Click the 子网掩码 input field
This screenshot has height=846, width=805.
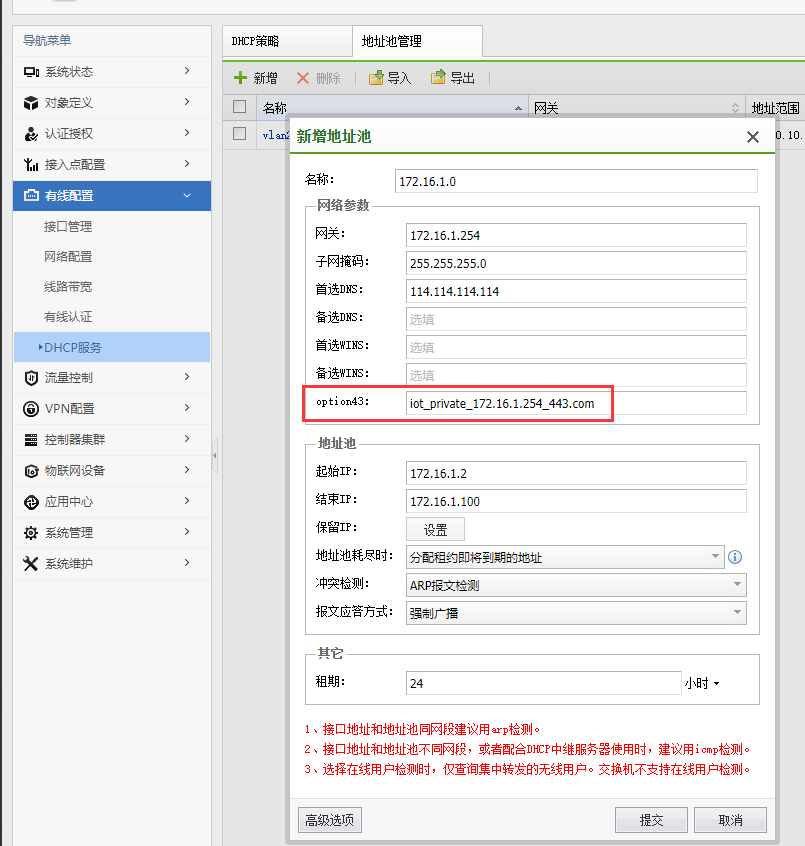coord(576,263)
